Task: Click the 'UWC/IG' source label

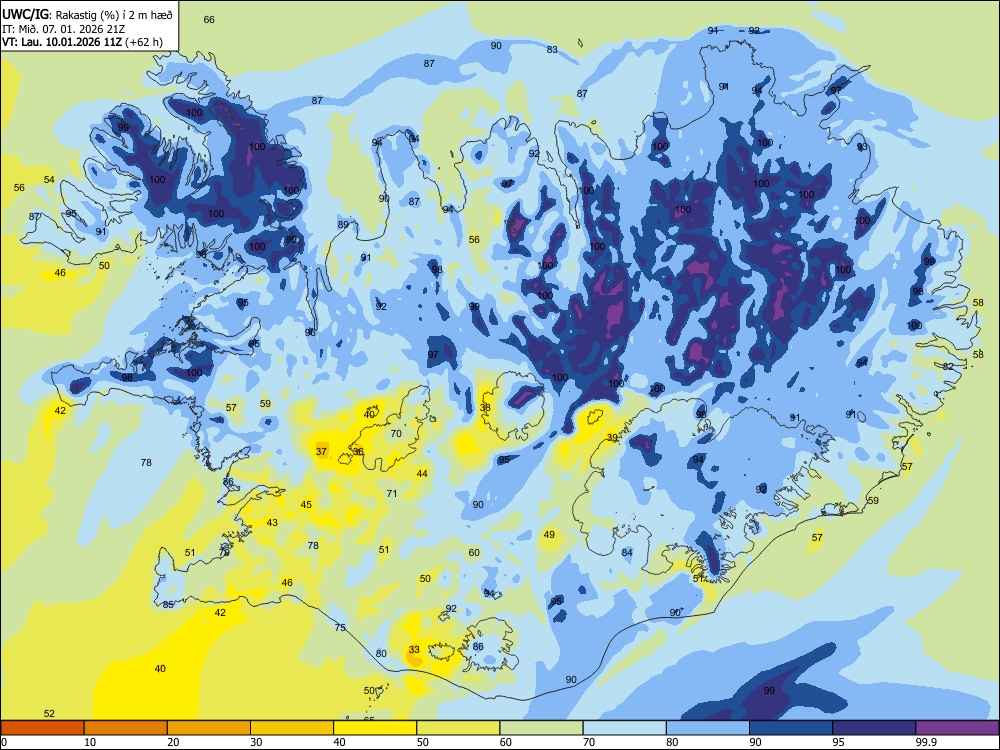Action: click(x=25, y=14)
